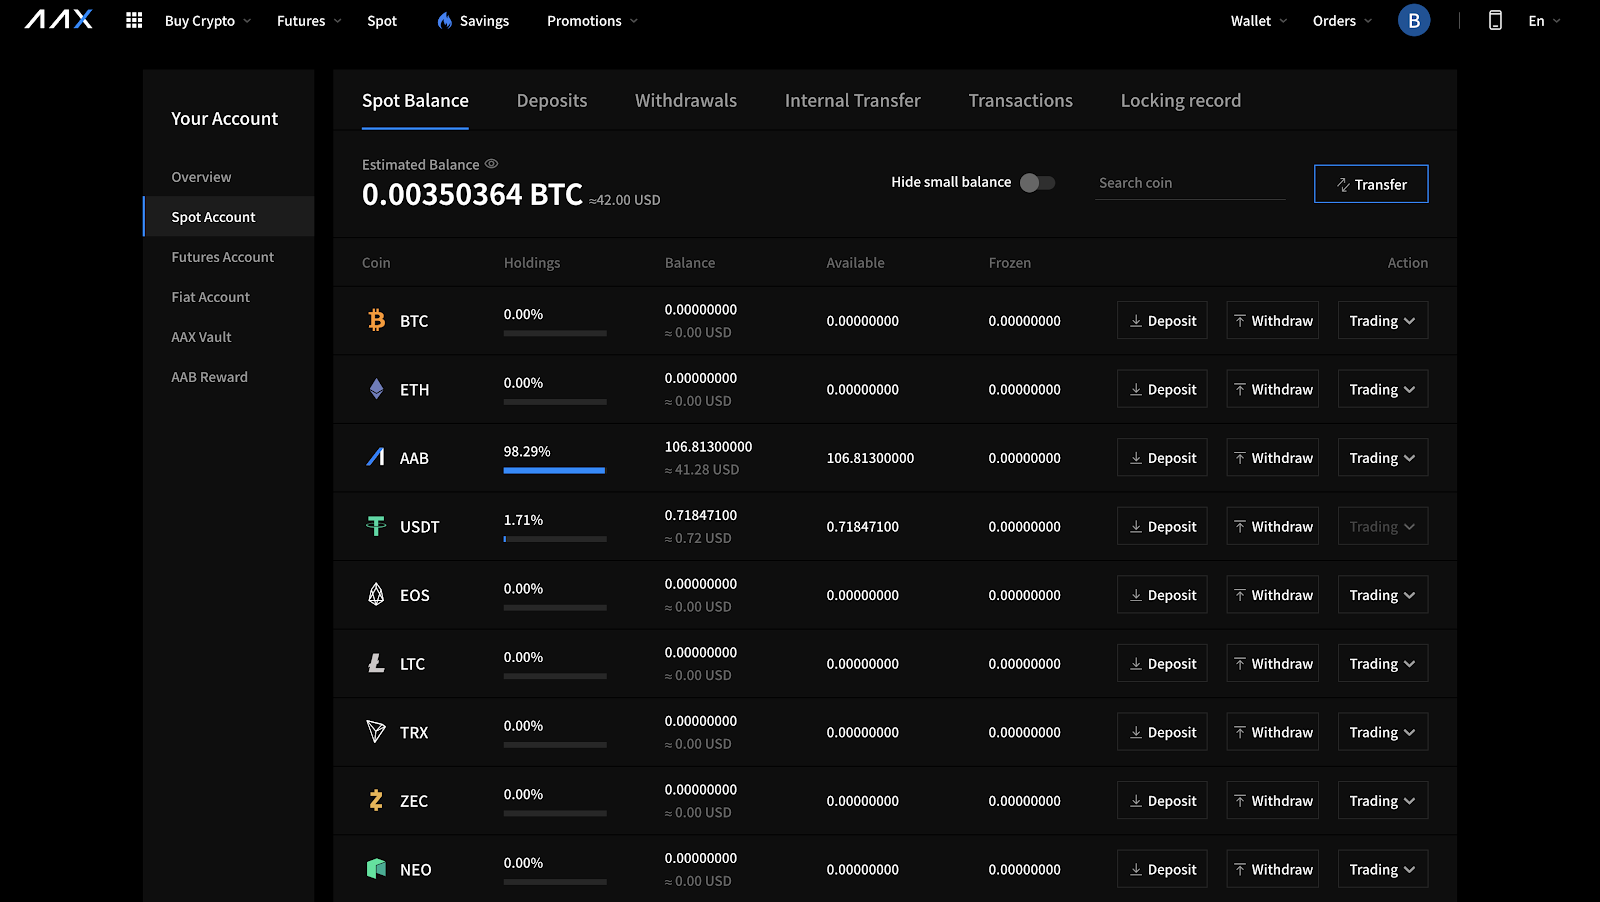Deposit TRX

point(1162,732)
